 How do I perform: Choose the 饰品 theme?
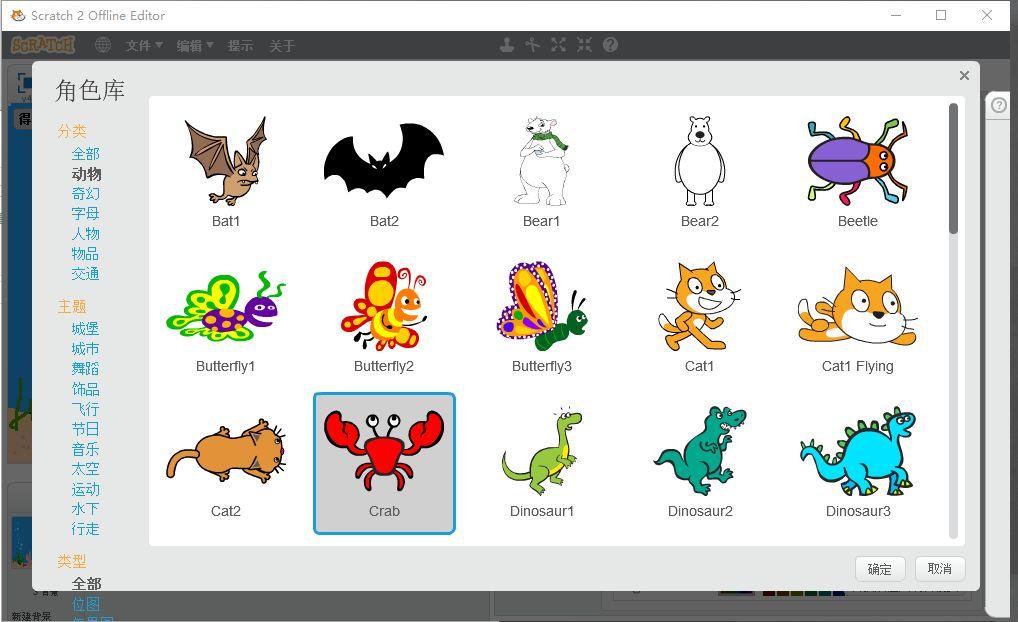tap(86, 389)
